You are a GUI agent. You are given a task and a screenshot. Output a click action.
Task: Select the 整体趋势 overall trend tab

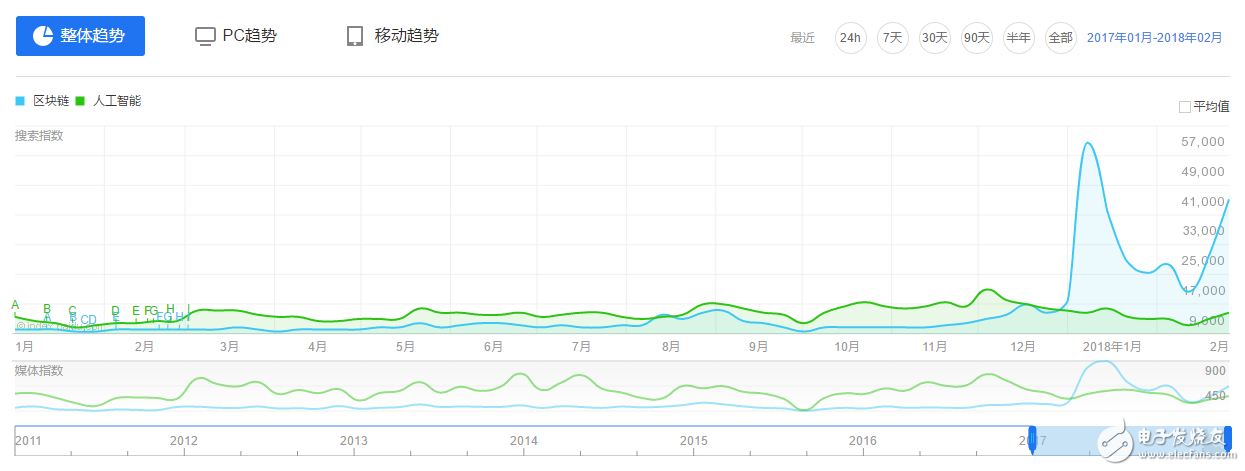[x=80, y=36]
